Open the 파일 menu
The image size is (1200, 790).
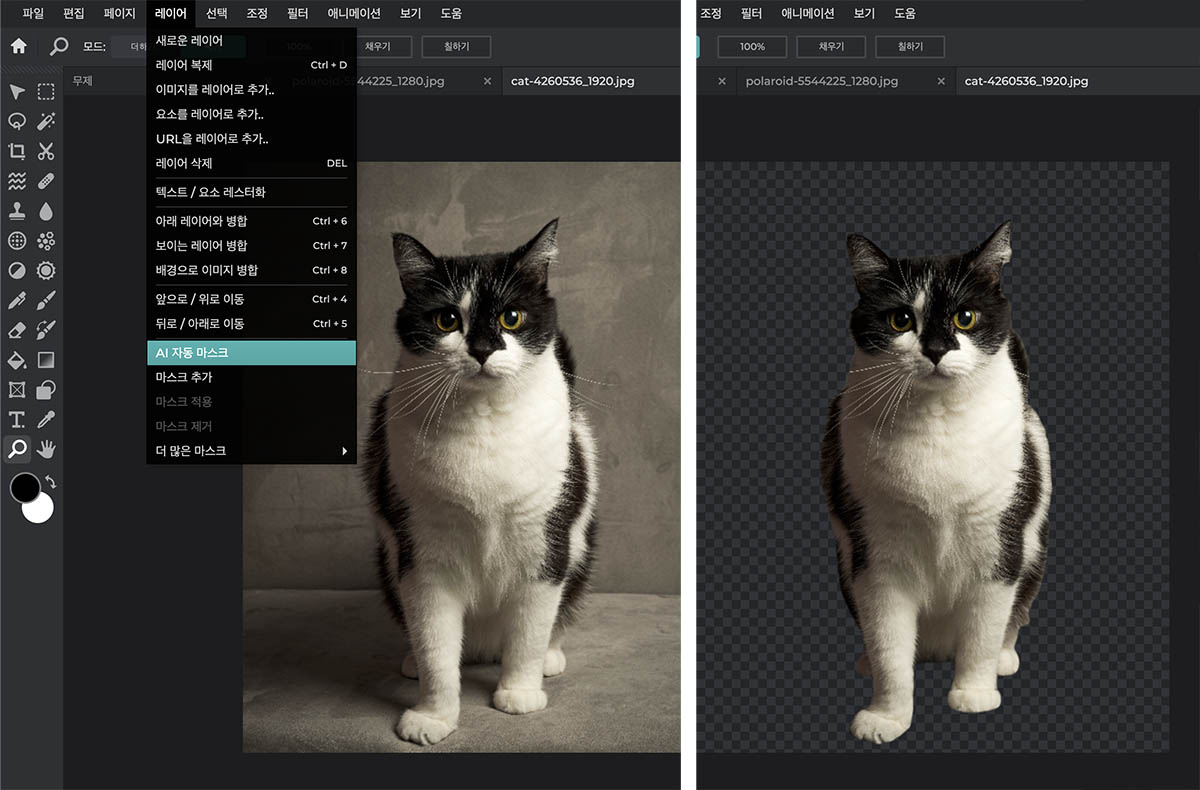tap(33, 14)
